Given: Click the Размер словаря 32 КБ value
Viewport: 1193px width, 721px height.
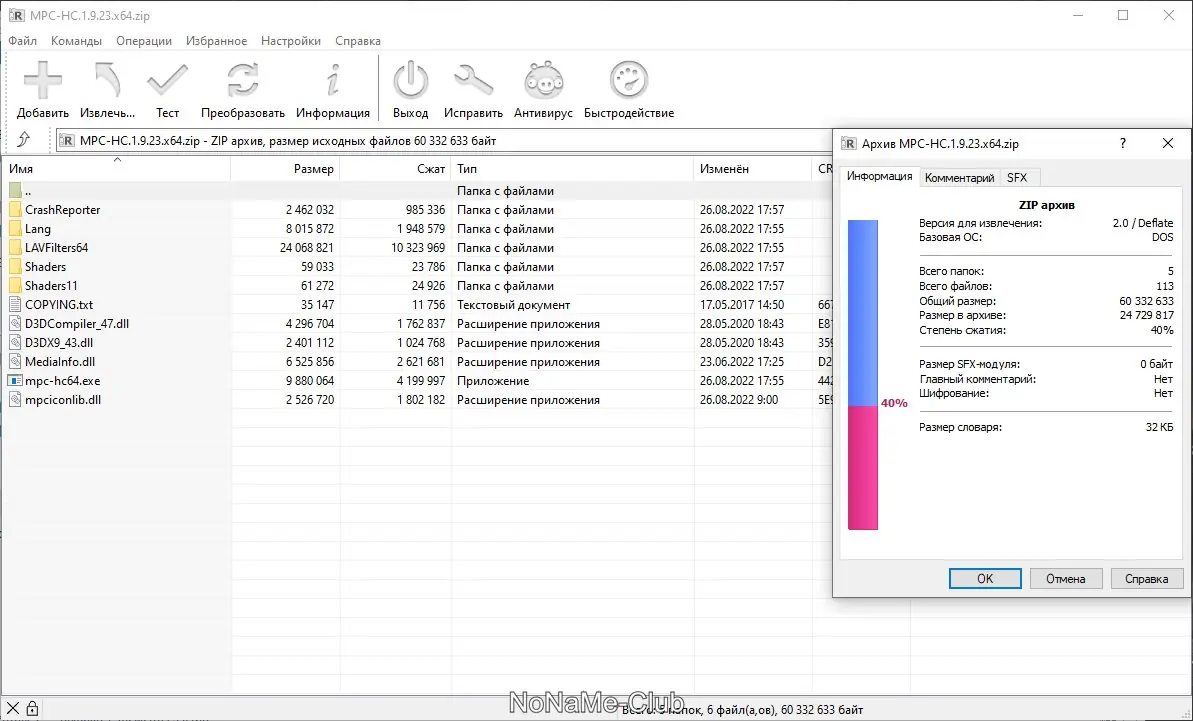Looking at the screenshot, I should tap(1160, 427).
